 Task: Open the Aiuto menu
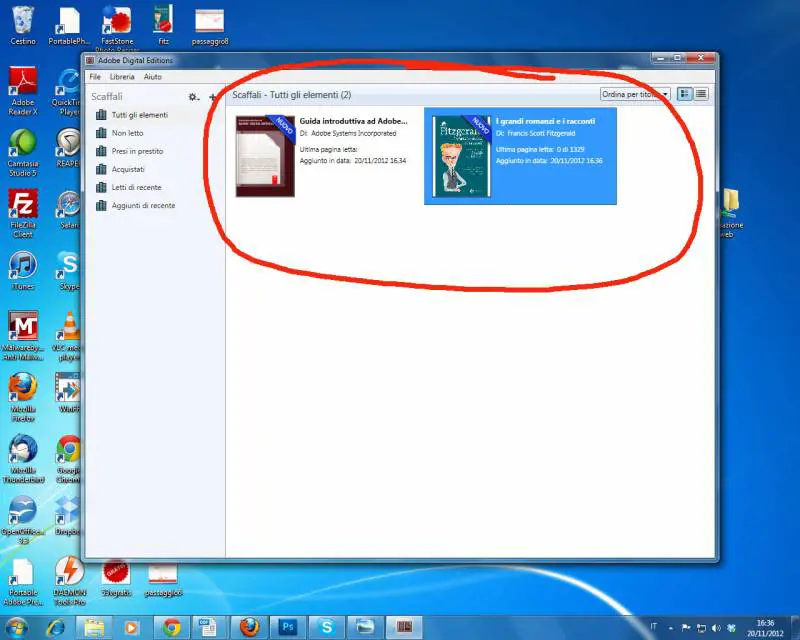(152, 77)
